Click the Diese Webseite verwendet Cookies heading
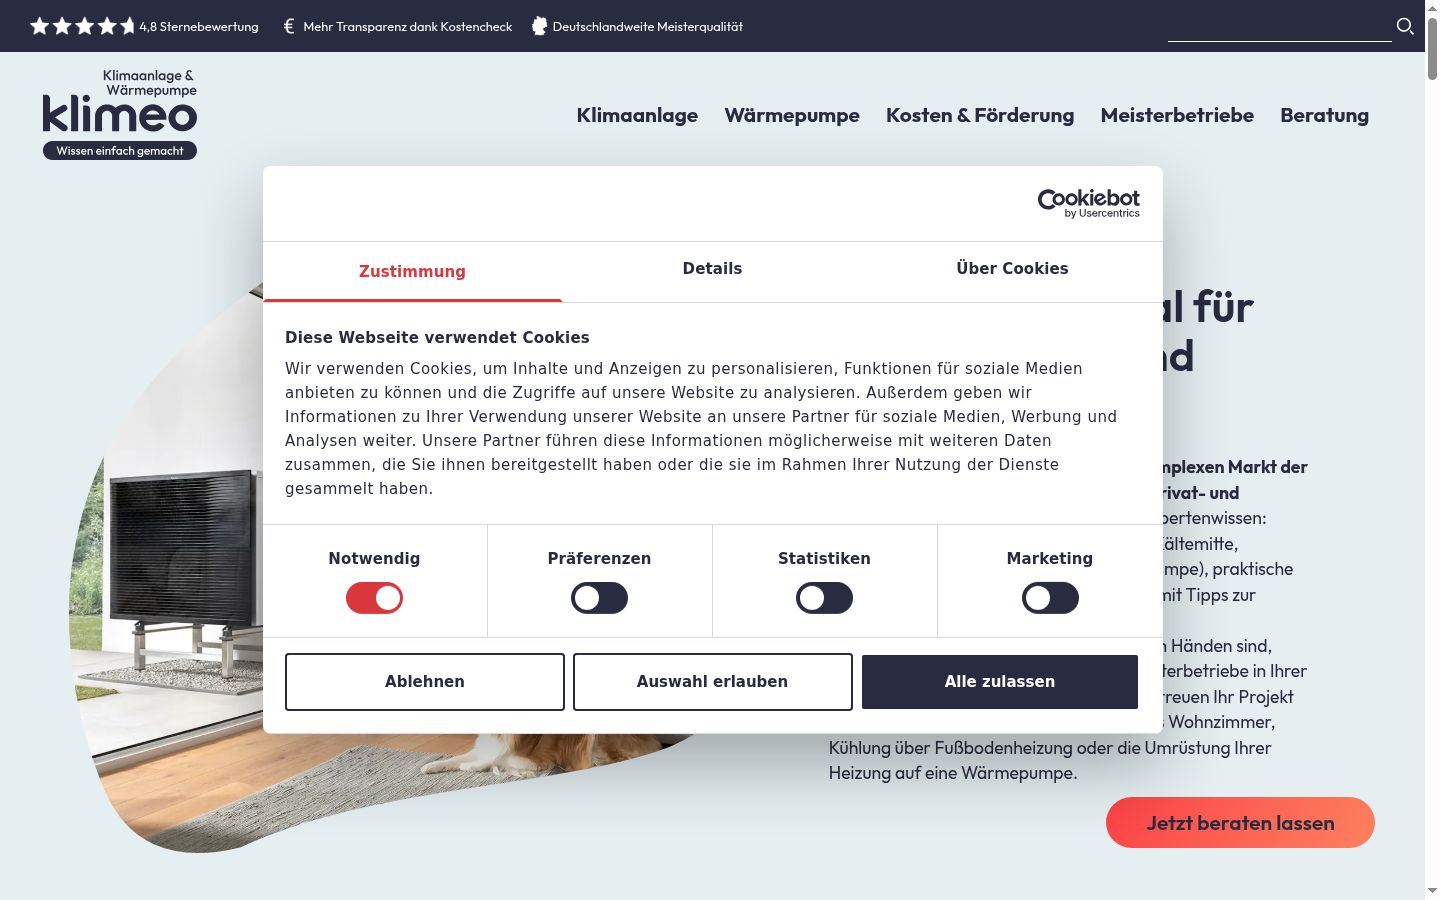Image resolution: width=1440 pixels, height=900 pixels. pos(437,338)
